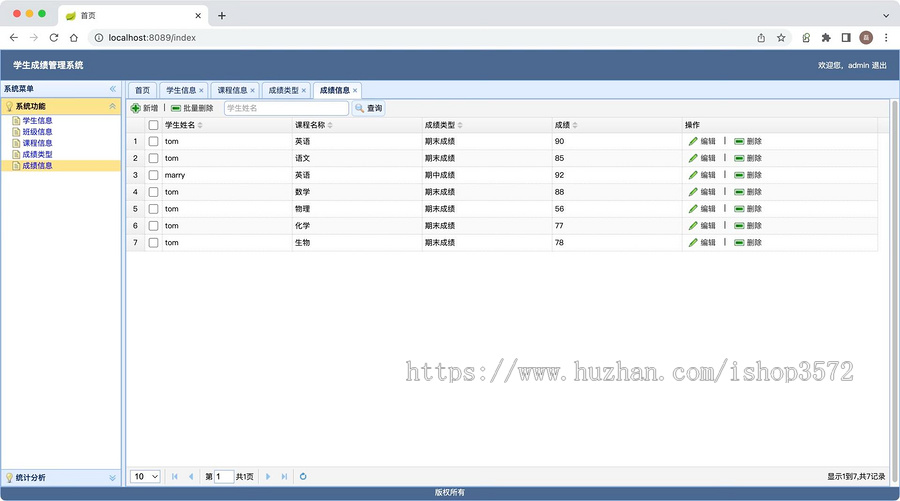
Task: Delete marry's row with score 92
Action: pyautogui.click(x=748, y=175)
